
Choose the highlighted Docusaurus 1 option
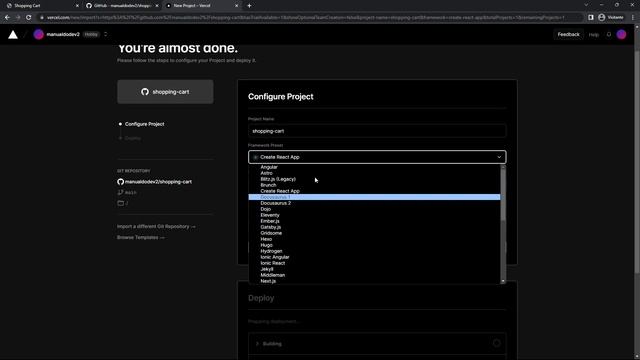point(374,197)
